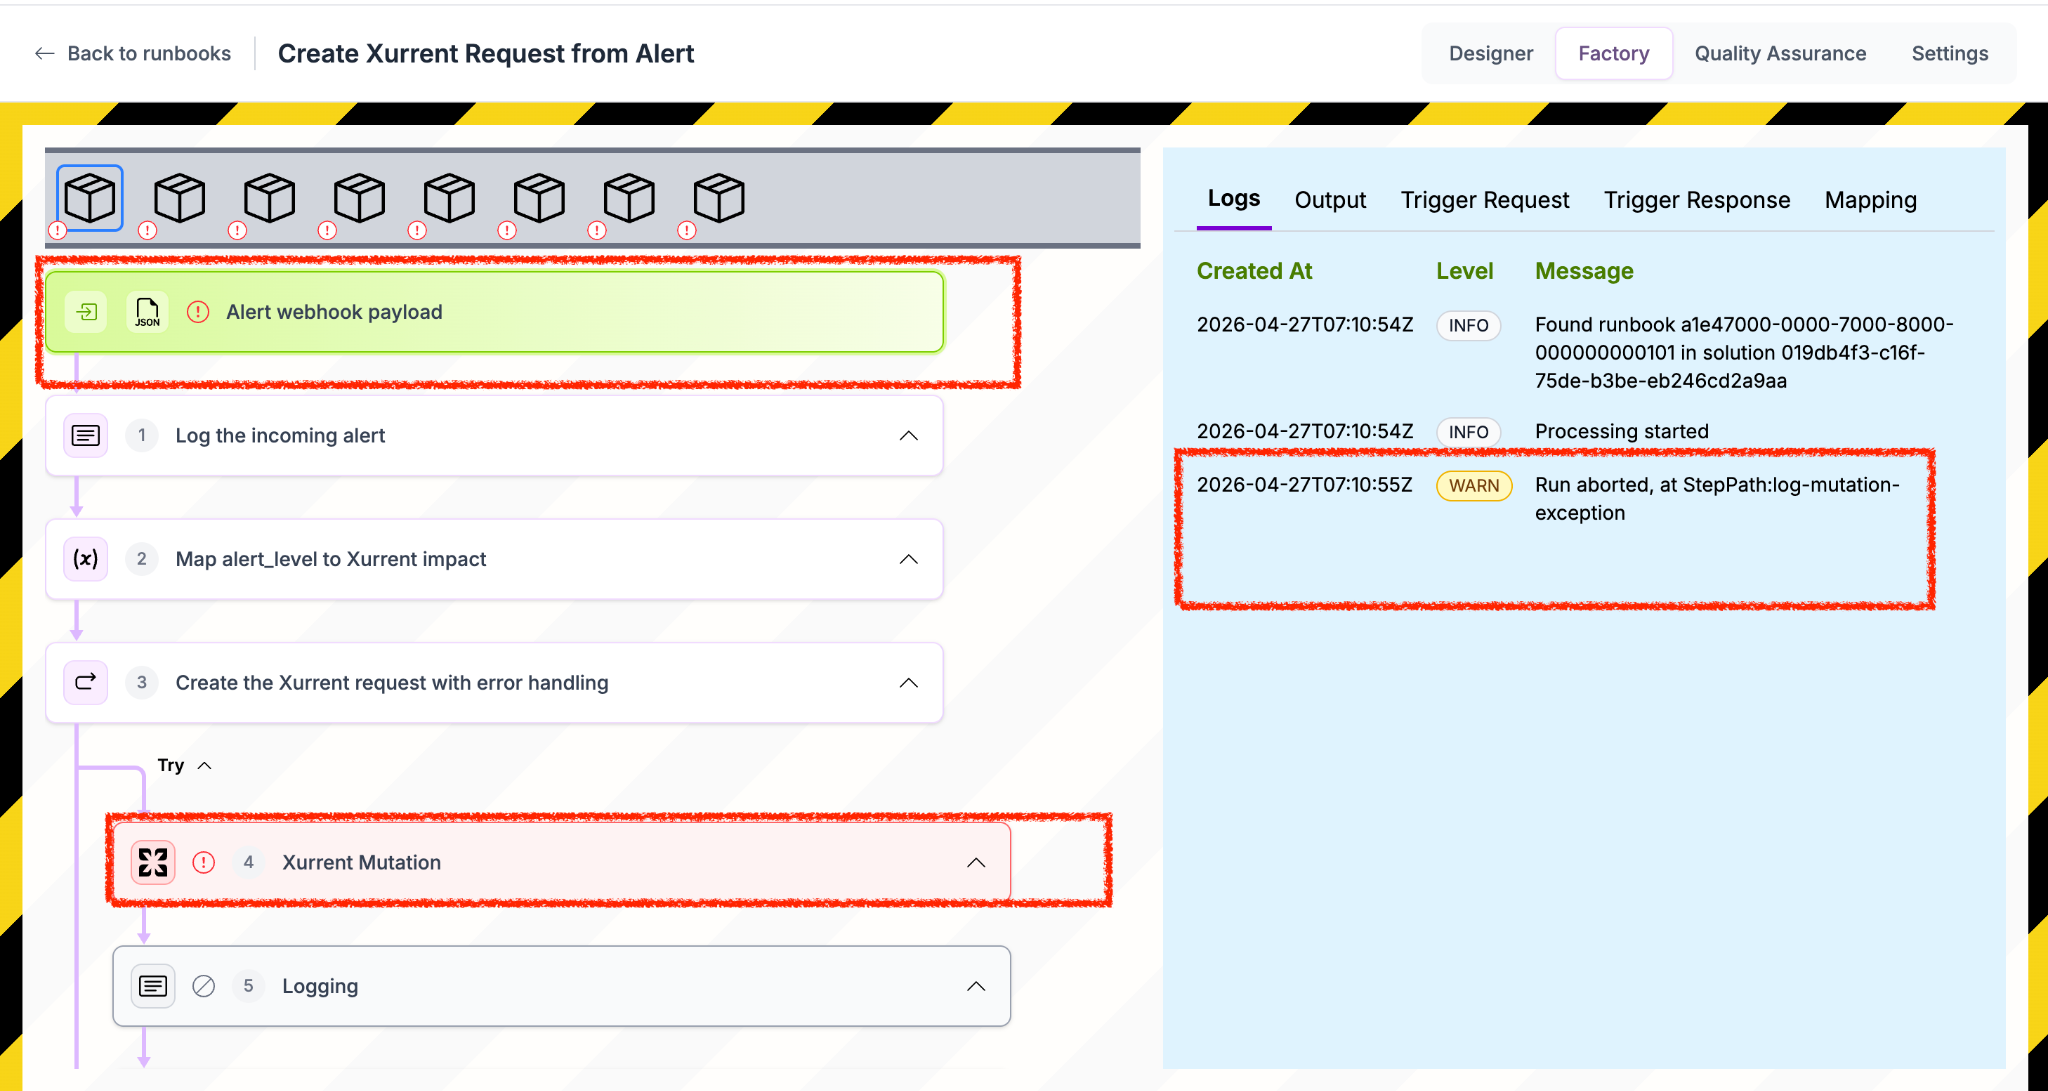The image size is (2048, 1091).
Task: Switch to the Output tab
Action: click(1330, 200)
